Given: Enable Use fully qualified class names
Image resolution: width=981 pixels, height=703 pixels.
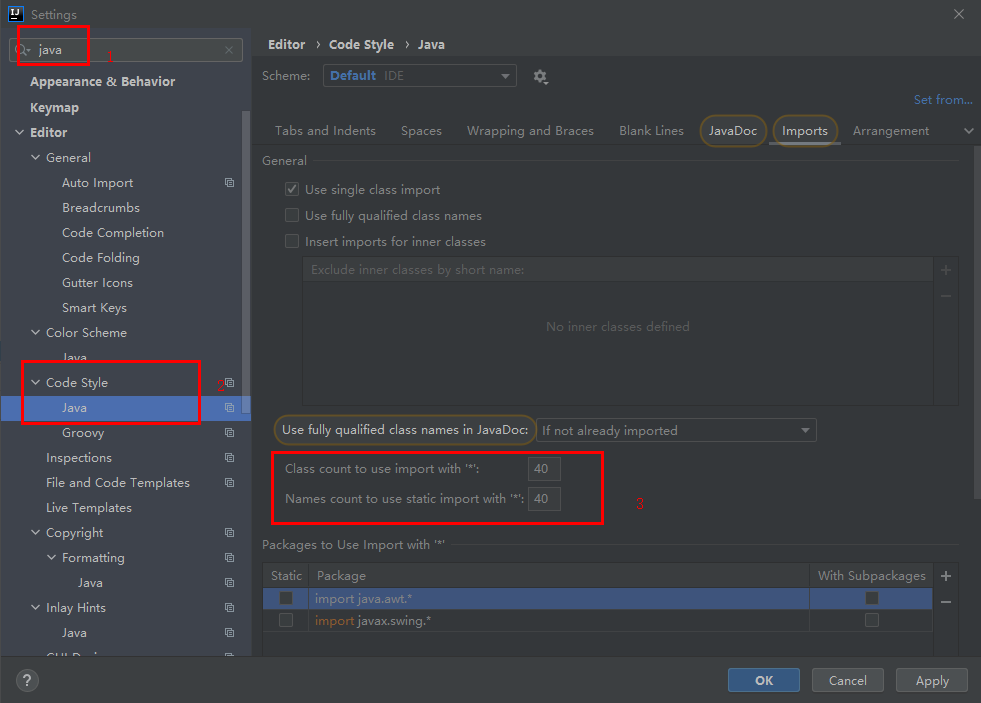Looking at the screenshot, I should (x=292, y=215).
